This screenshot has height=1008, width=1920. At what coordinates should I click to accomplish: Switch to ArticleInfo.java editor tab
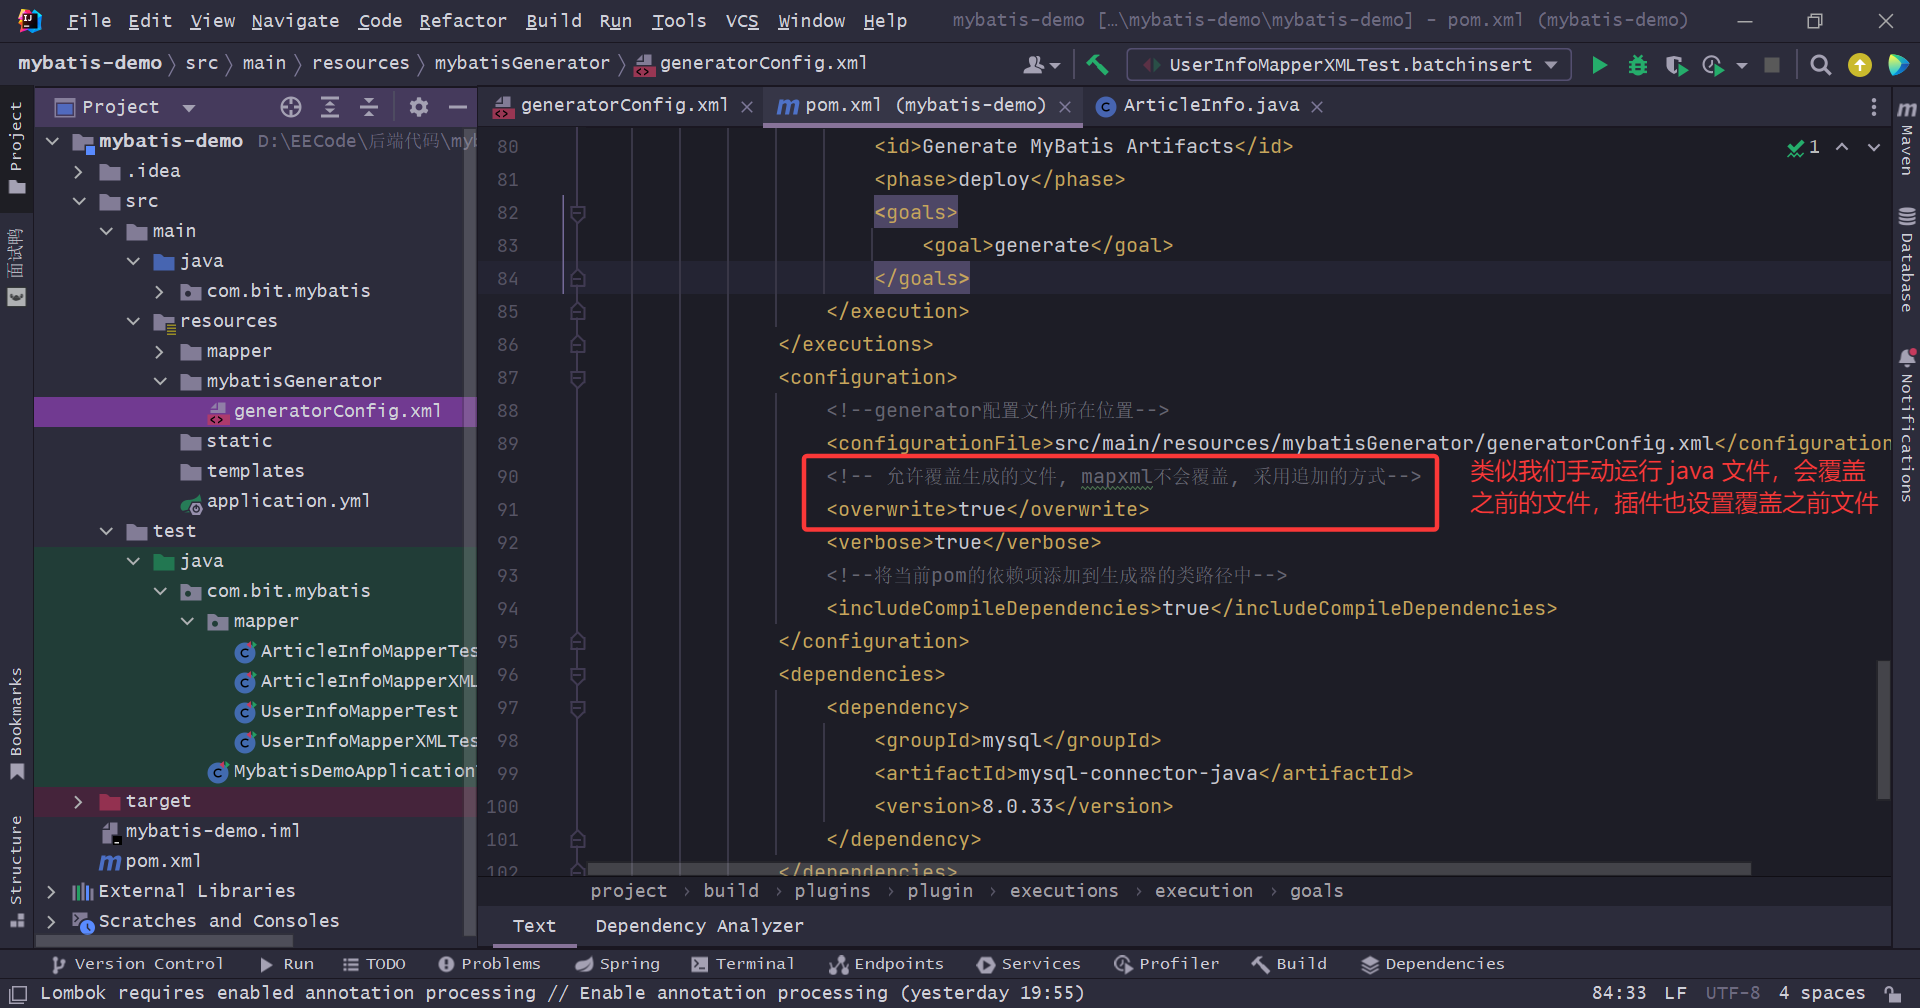(x=1211, y=105)
